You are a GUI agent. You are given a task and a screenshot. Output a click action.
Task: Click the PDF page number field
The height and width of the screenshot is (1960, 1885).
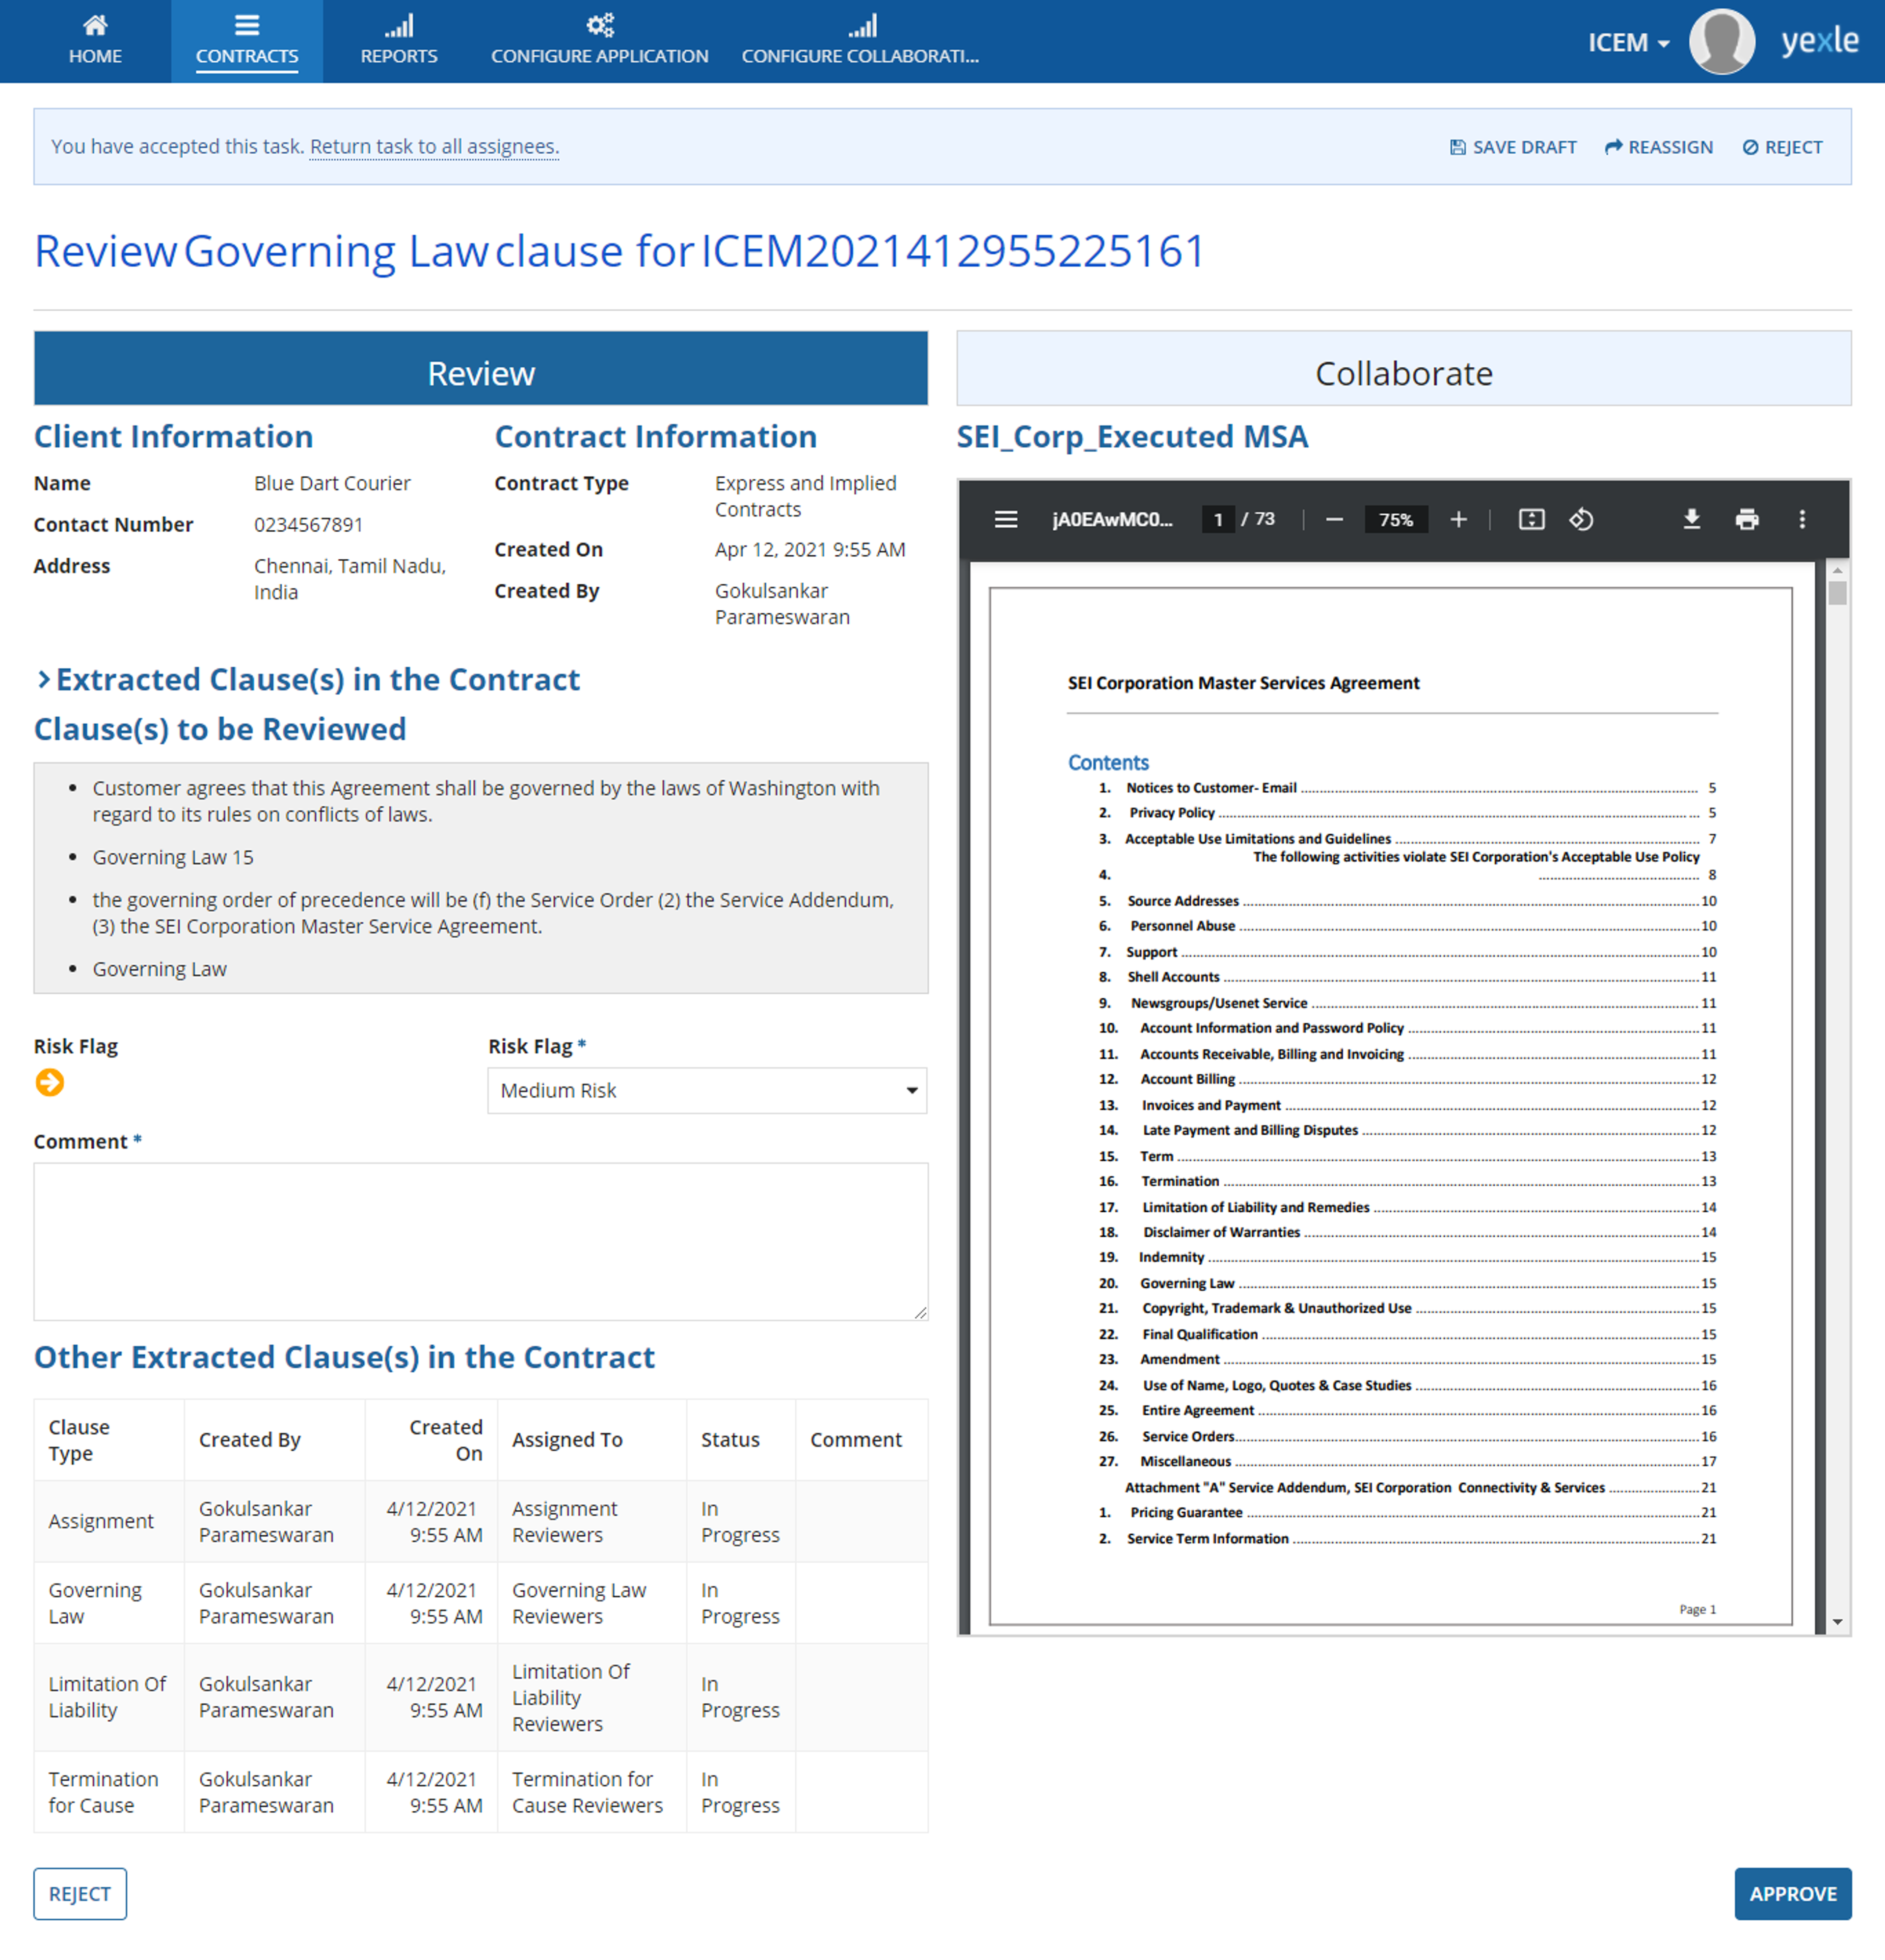coord(1218,520)
